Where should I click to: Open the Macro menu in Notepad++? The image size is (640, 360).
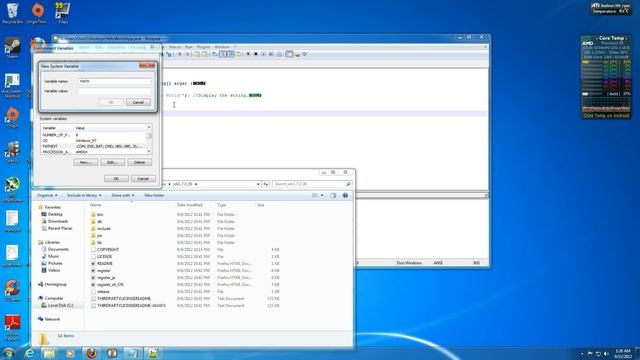175,47
